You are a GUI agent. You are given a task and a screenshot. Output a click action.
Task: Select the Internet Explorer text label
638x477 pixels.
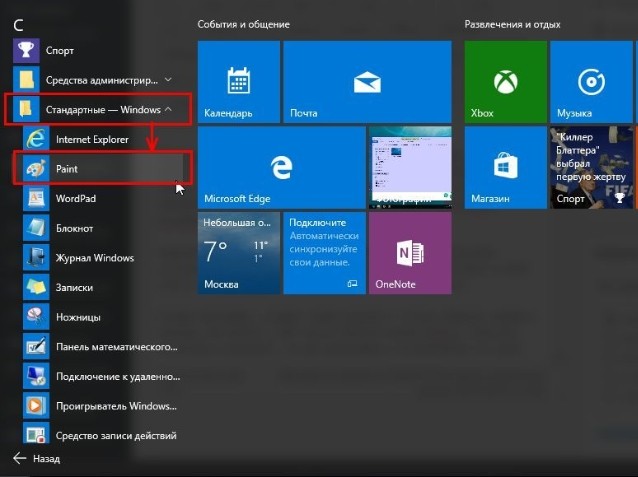point(92,140)
